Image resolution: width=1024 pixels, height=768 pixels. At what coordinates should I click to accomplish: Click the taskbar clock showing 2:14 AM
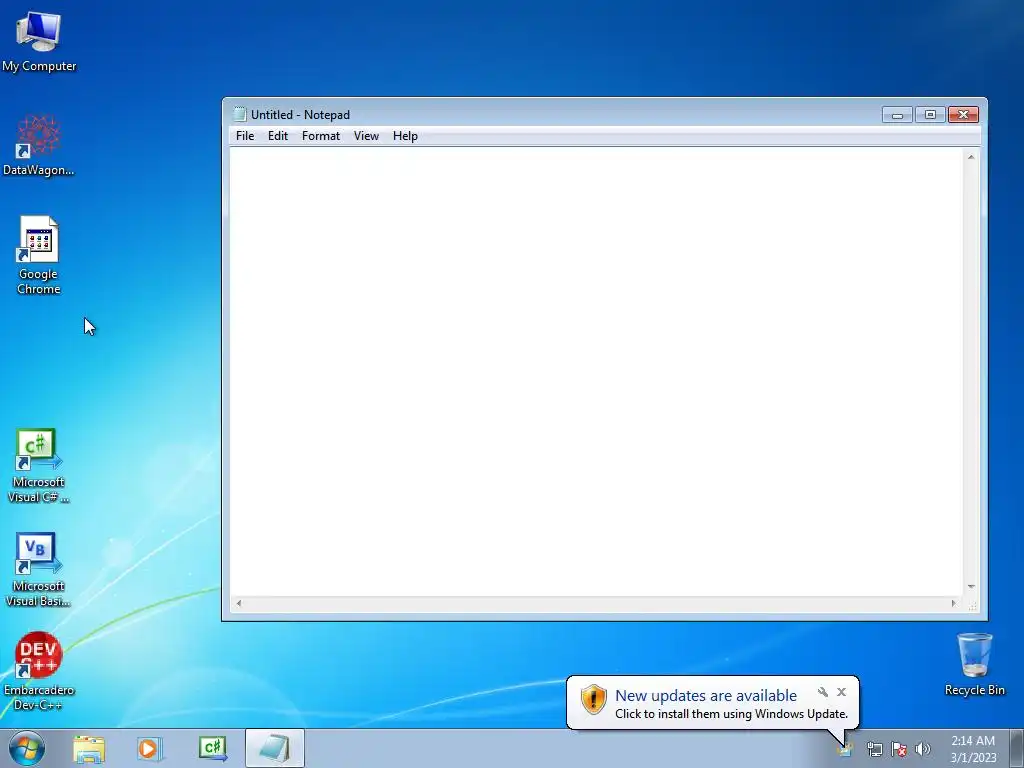pos(973,749)
